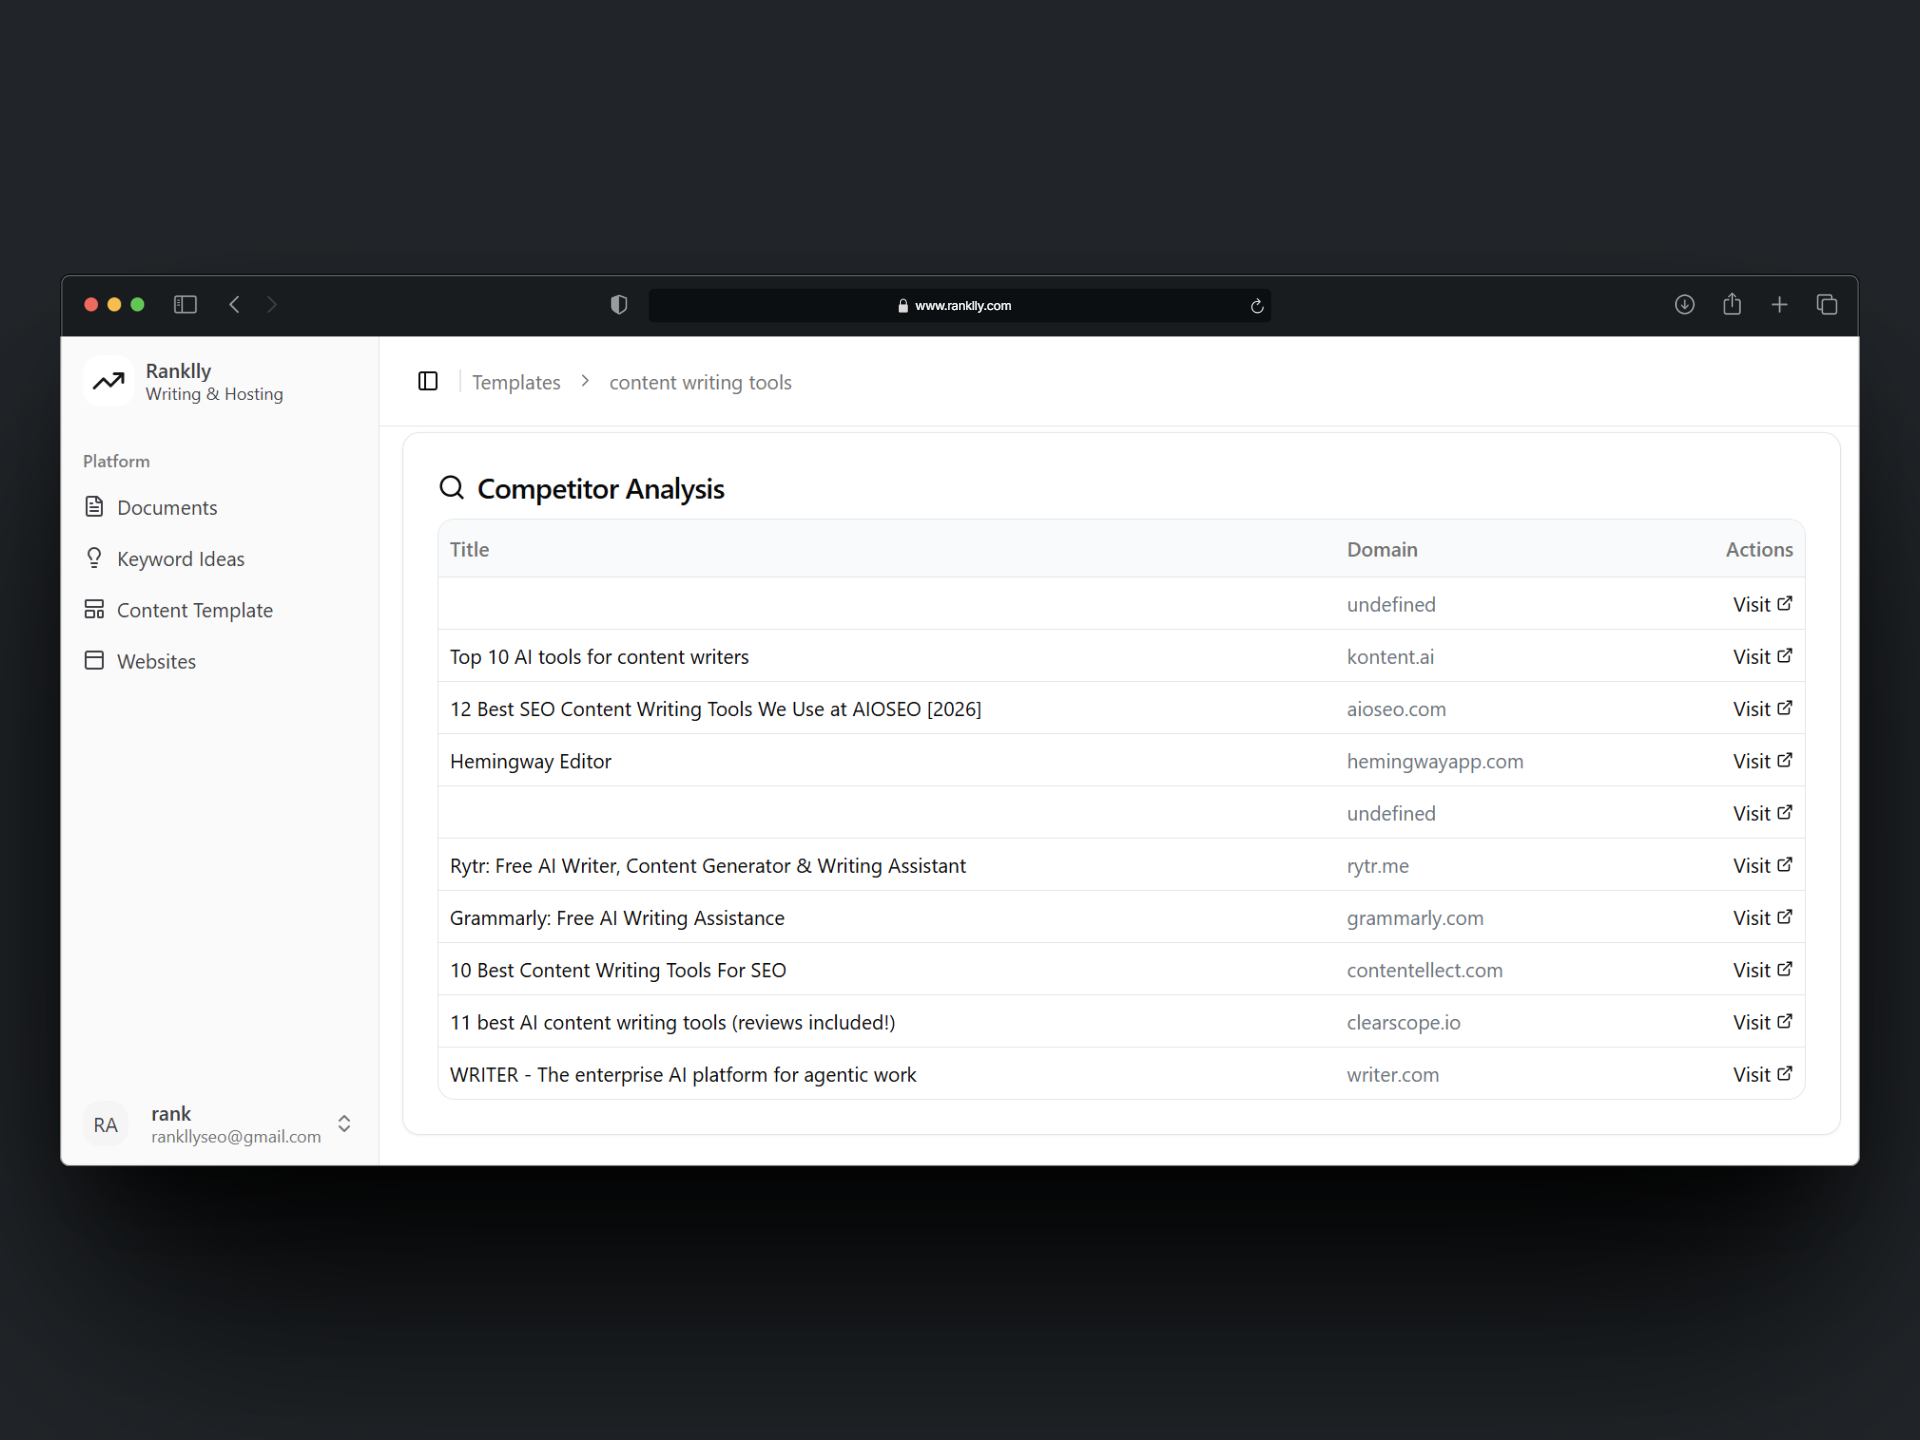Open the tab overview control
The width and height of the screenshot is (1920, 1440).
pyautogui.click(x=1827, y=305)
